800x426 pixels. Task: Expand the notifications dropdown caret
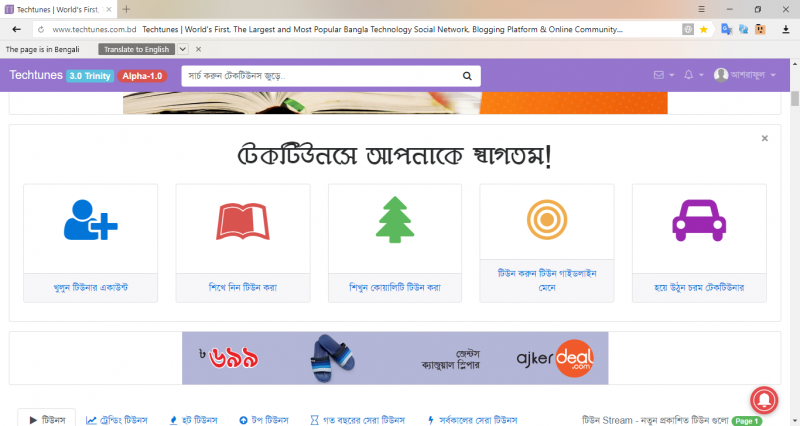coord(701,76)
